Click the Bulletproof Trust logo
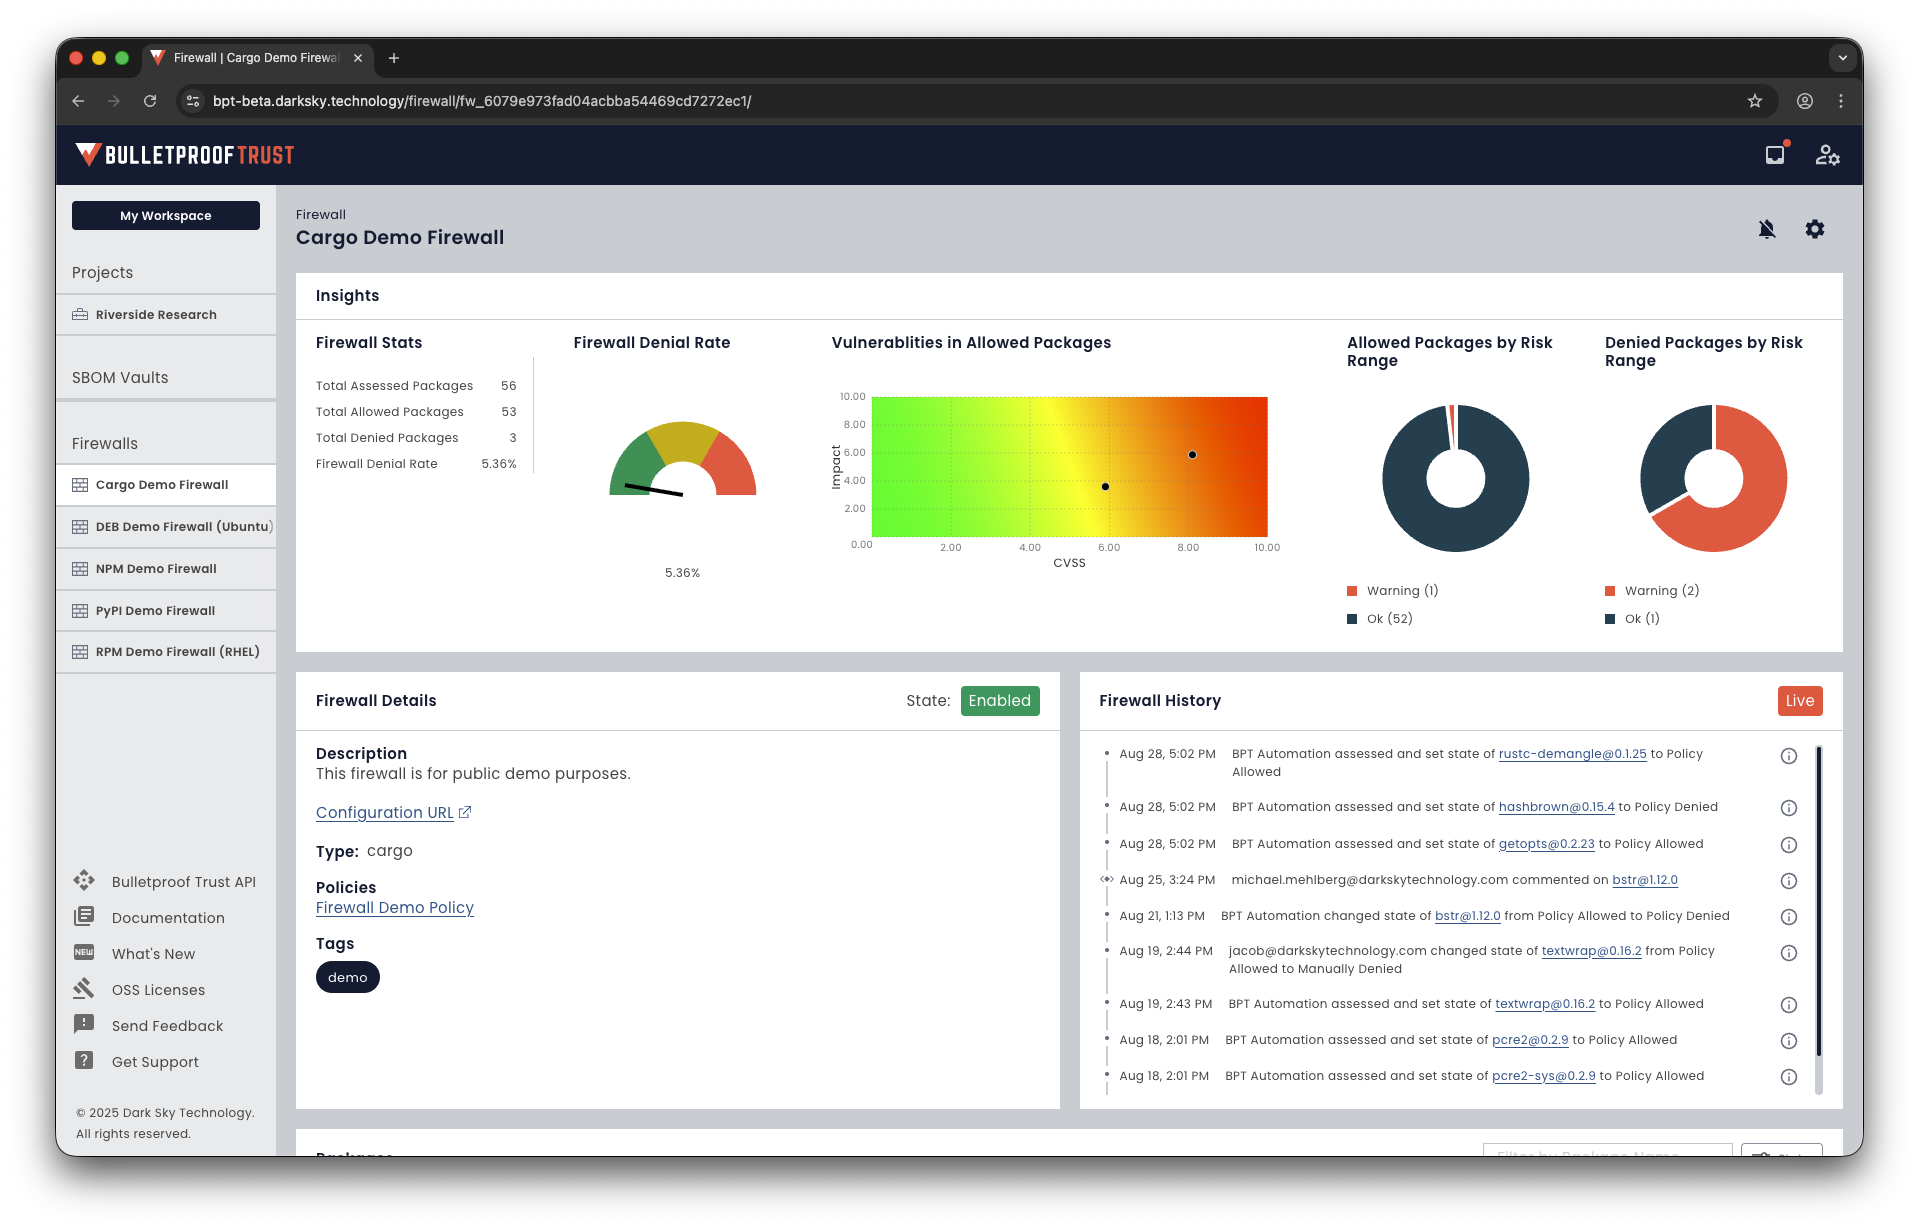This screenshot has height=1230, width=1919. point(185,155)
